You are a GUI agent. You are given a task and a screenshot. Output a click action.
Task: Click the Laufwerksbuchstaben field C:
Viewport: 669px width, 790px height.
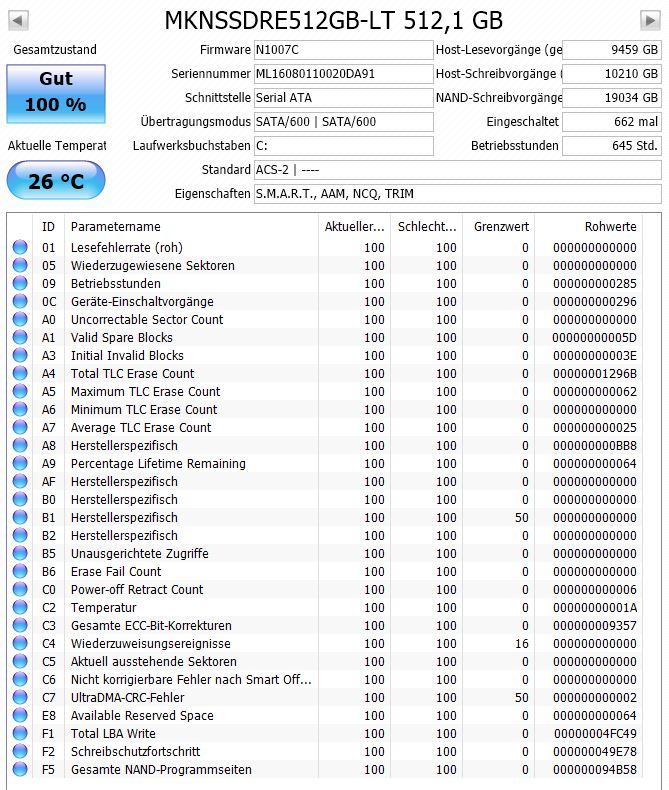pos(344,146)
